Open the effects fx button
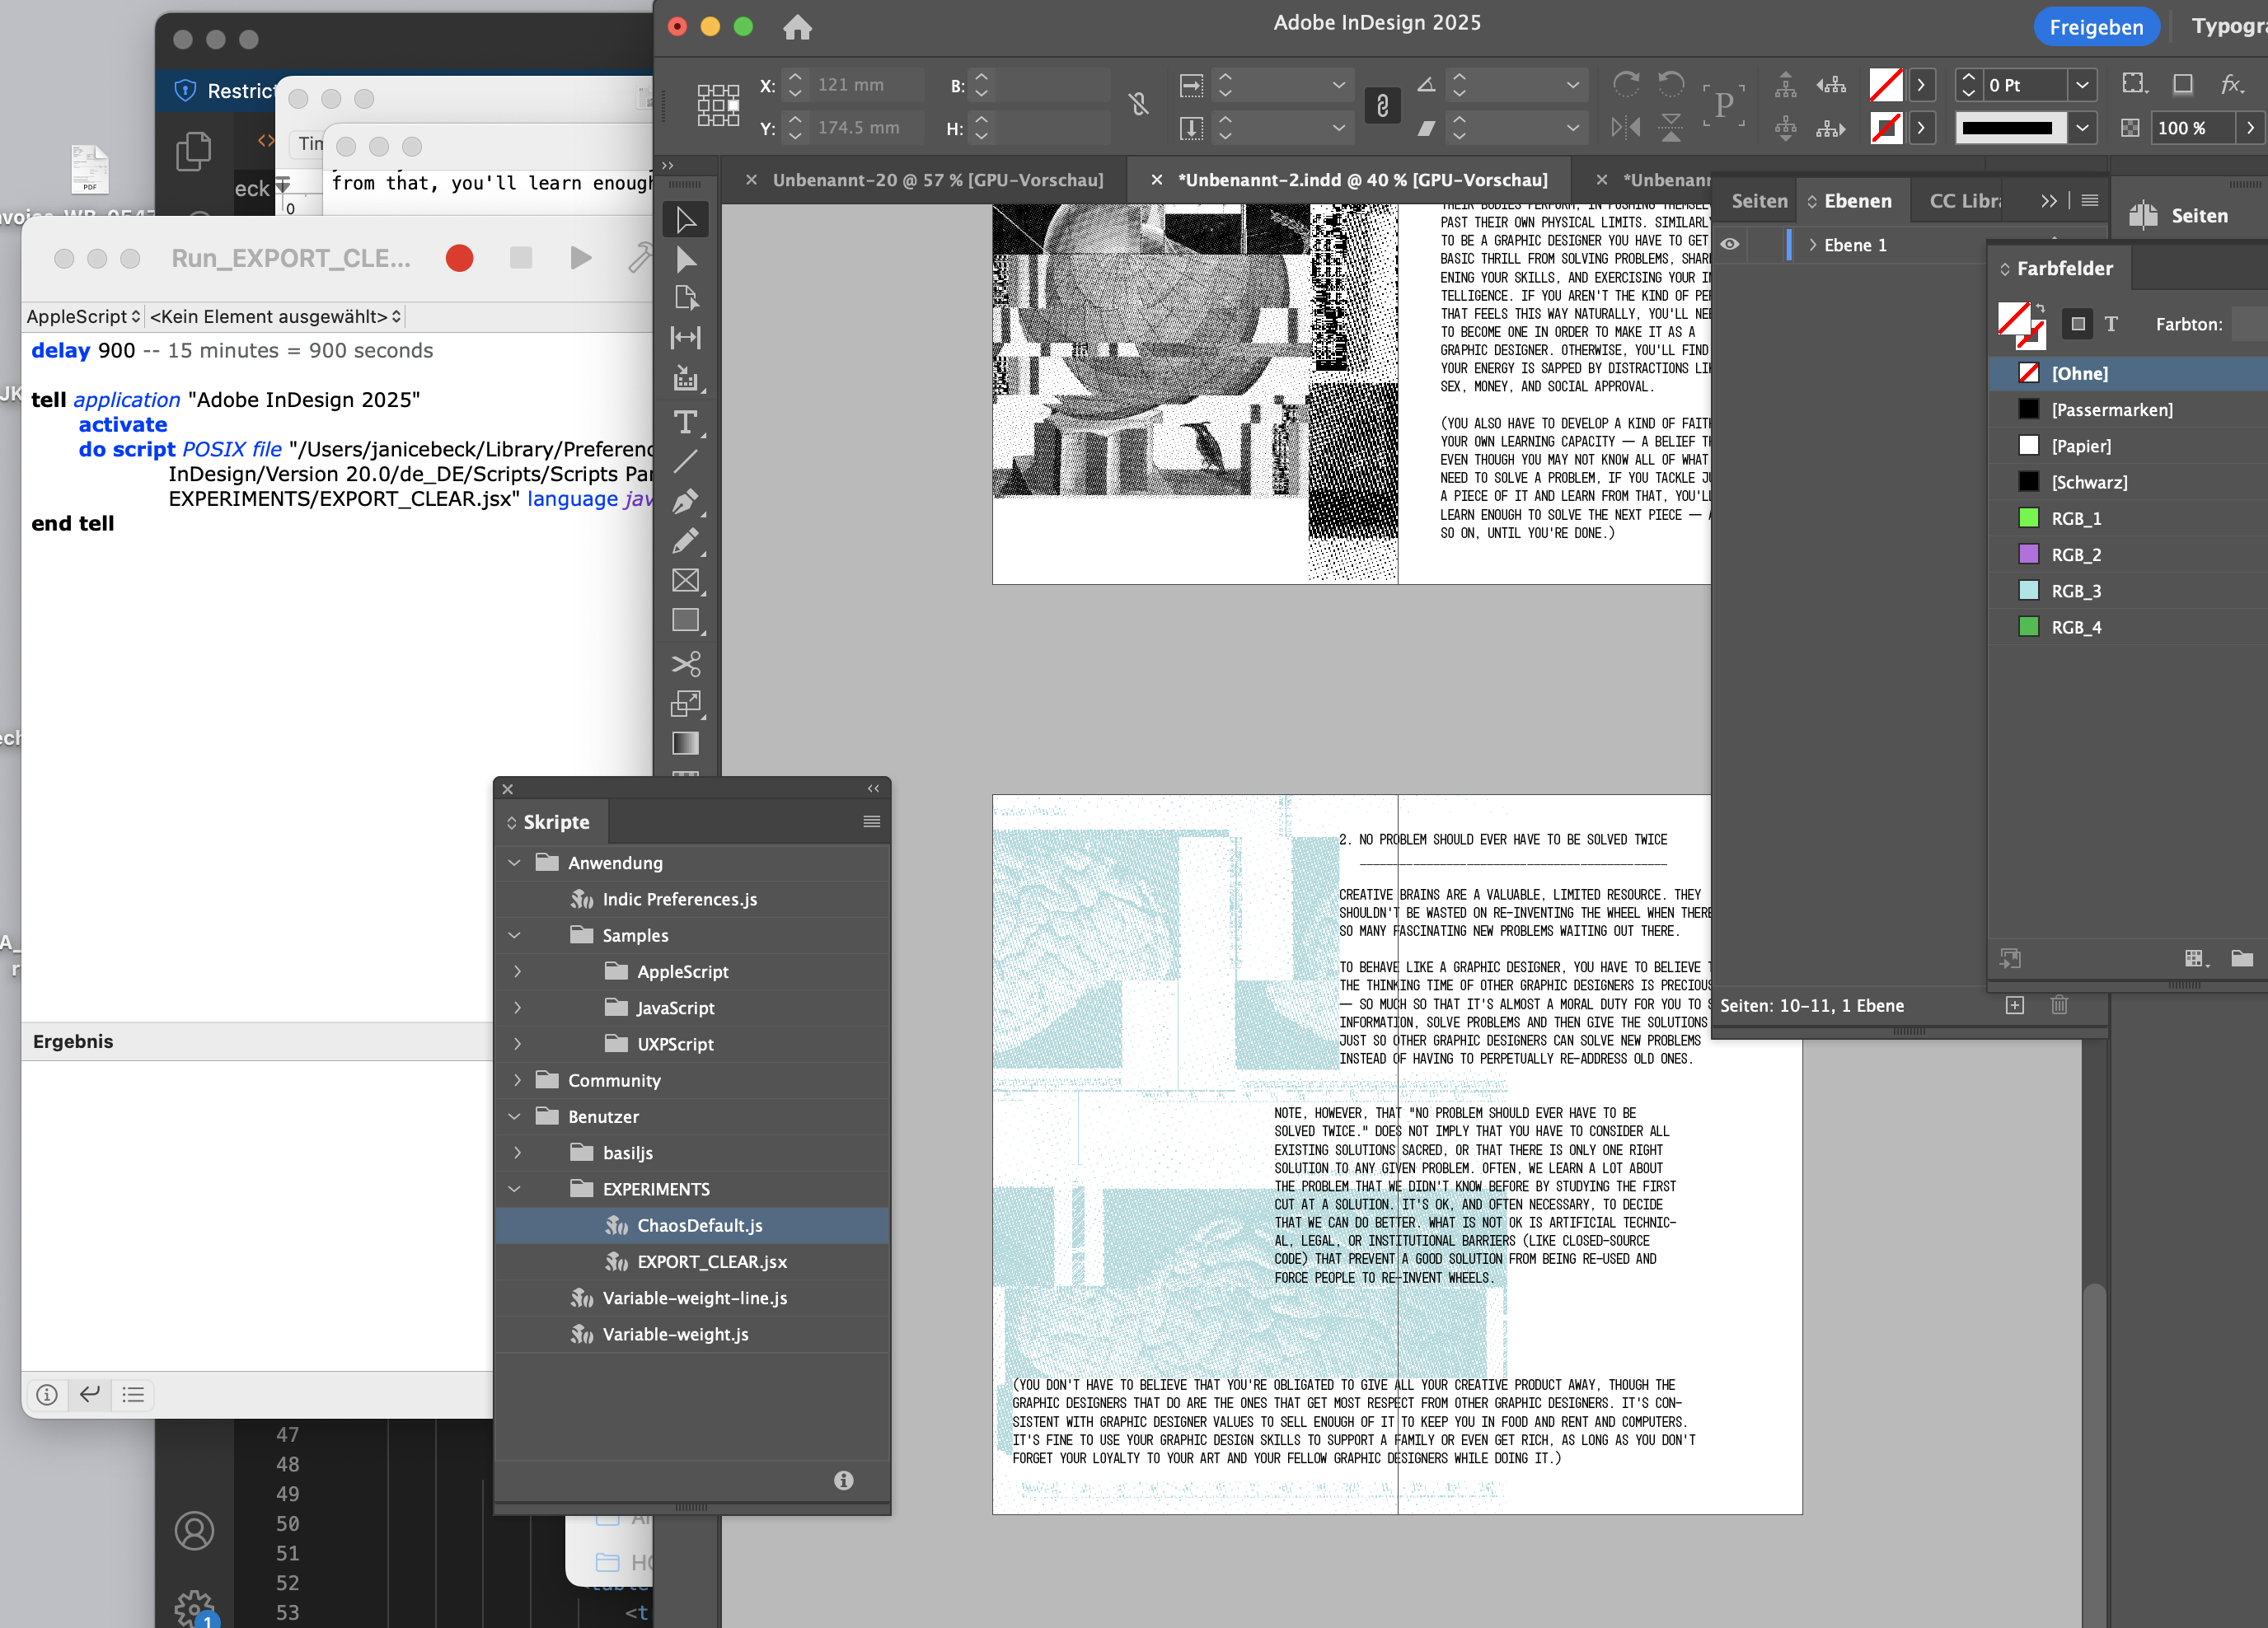The image size is (2268, 1628). [x=2231, y=84]
